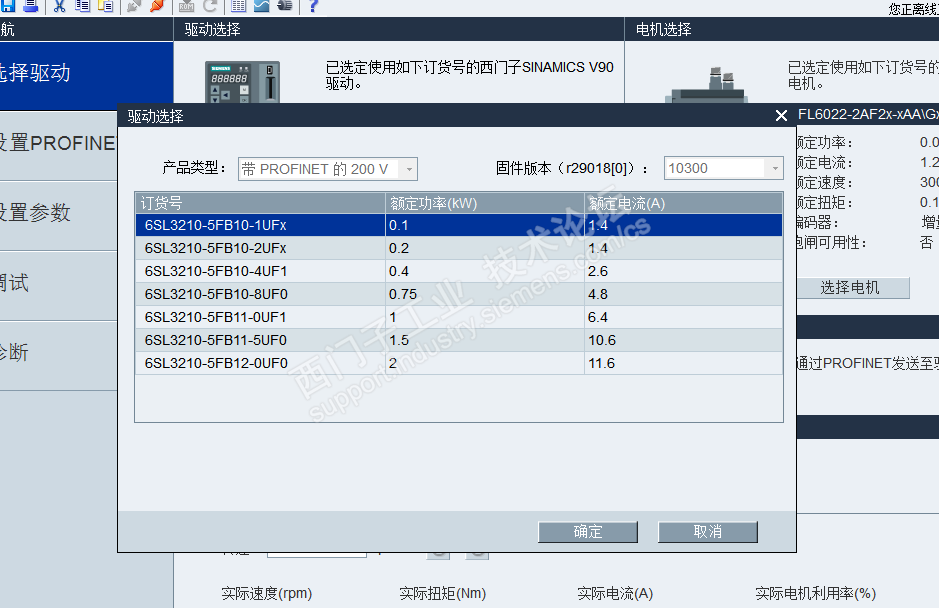This screenshot has height=608, width=939.
Task: Click the 选择电机 button in background window
Action: [853, 288]
